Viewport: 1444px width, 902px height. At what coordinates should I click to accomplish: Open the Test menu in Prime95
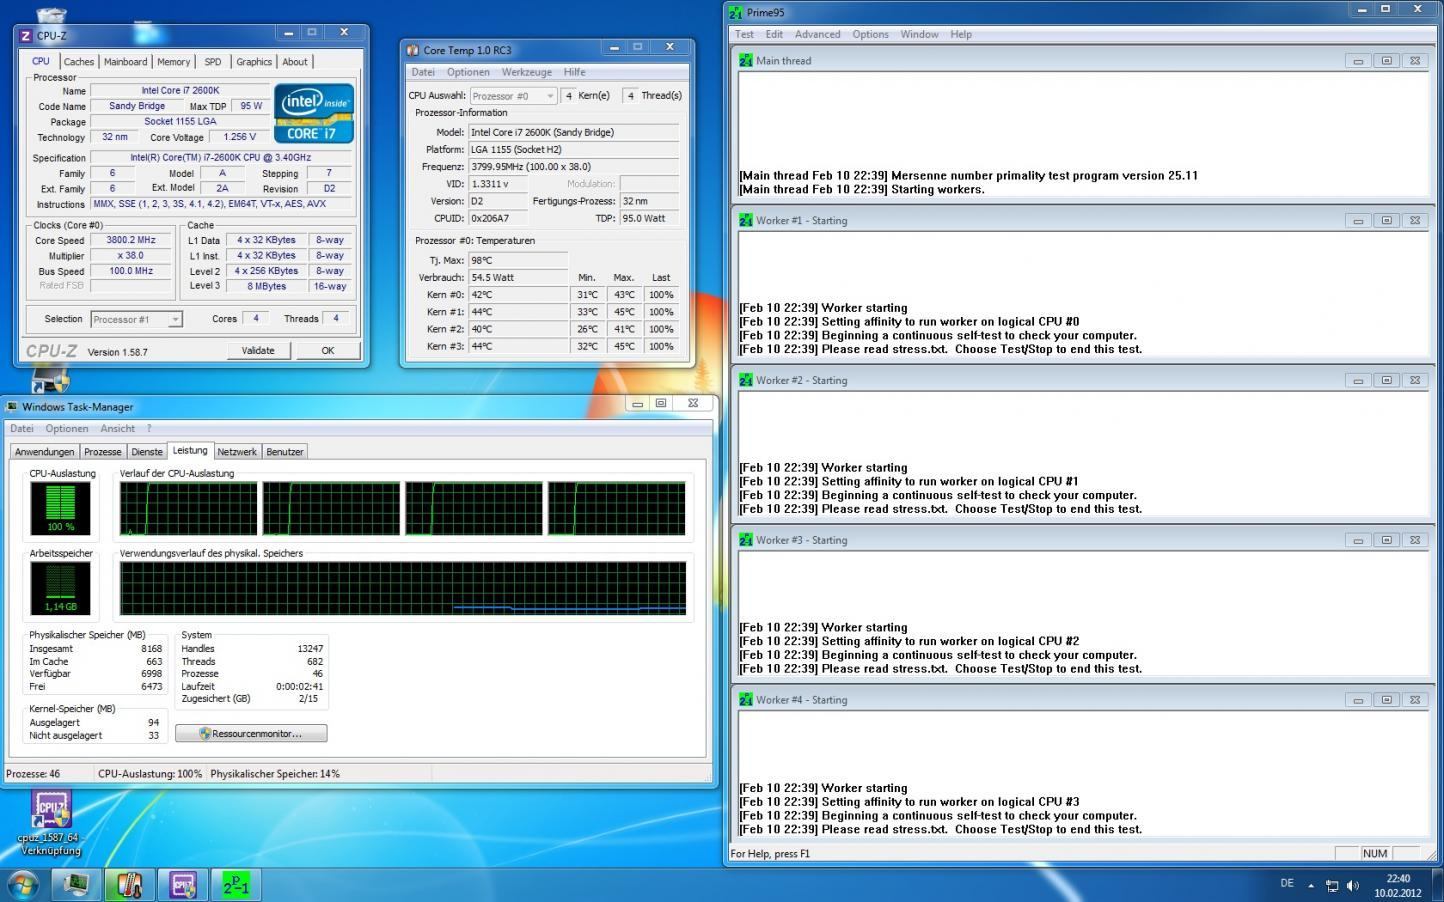pos(745,34)
